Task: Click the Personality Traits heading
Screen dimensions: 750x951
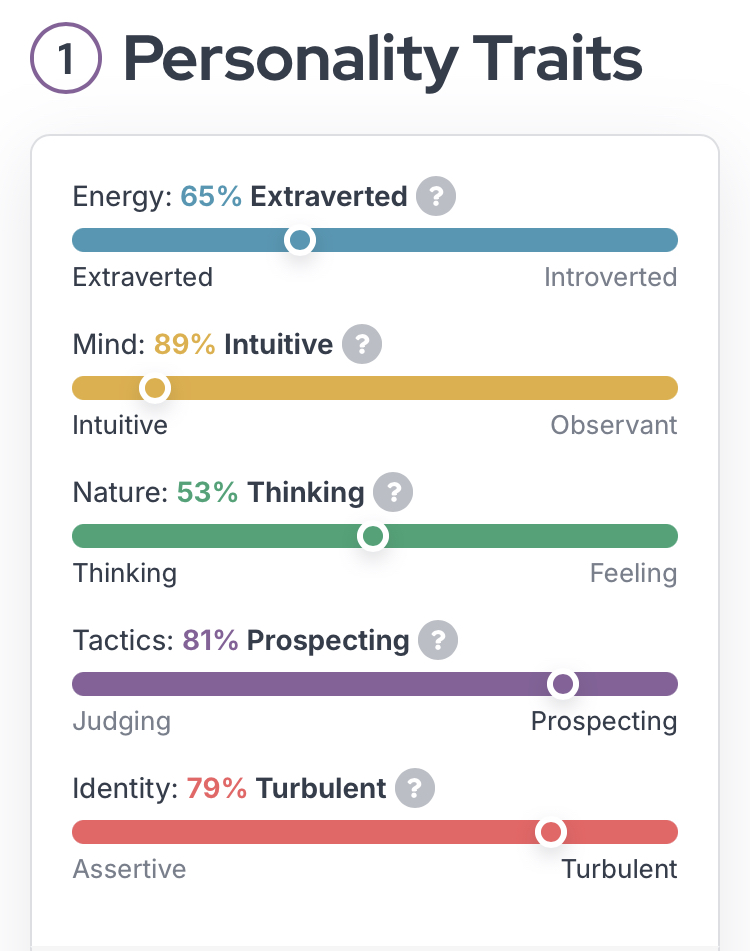Action: point(383,58)
